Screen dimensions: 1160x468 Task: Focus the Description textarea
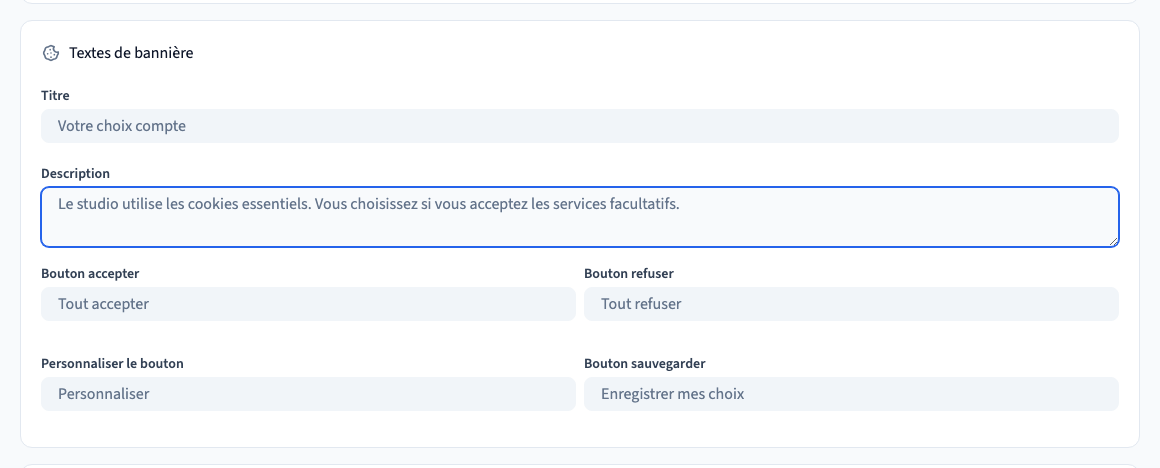(x=580, y=217)
